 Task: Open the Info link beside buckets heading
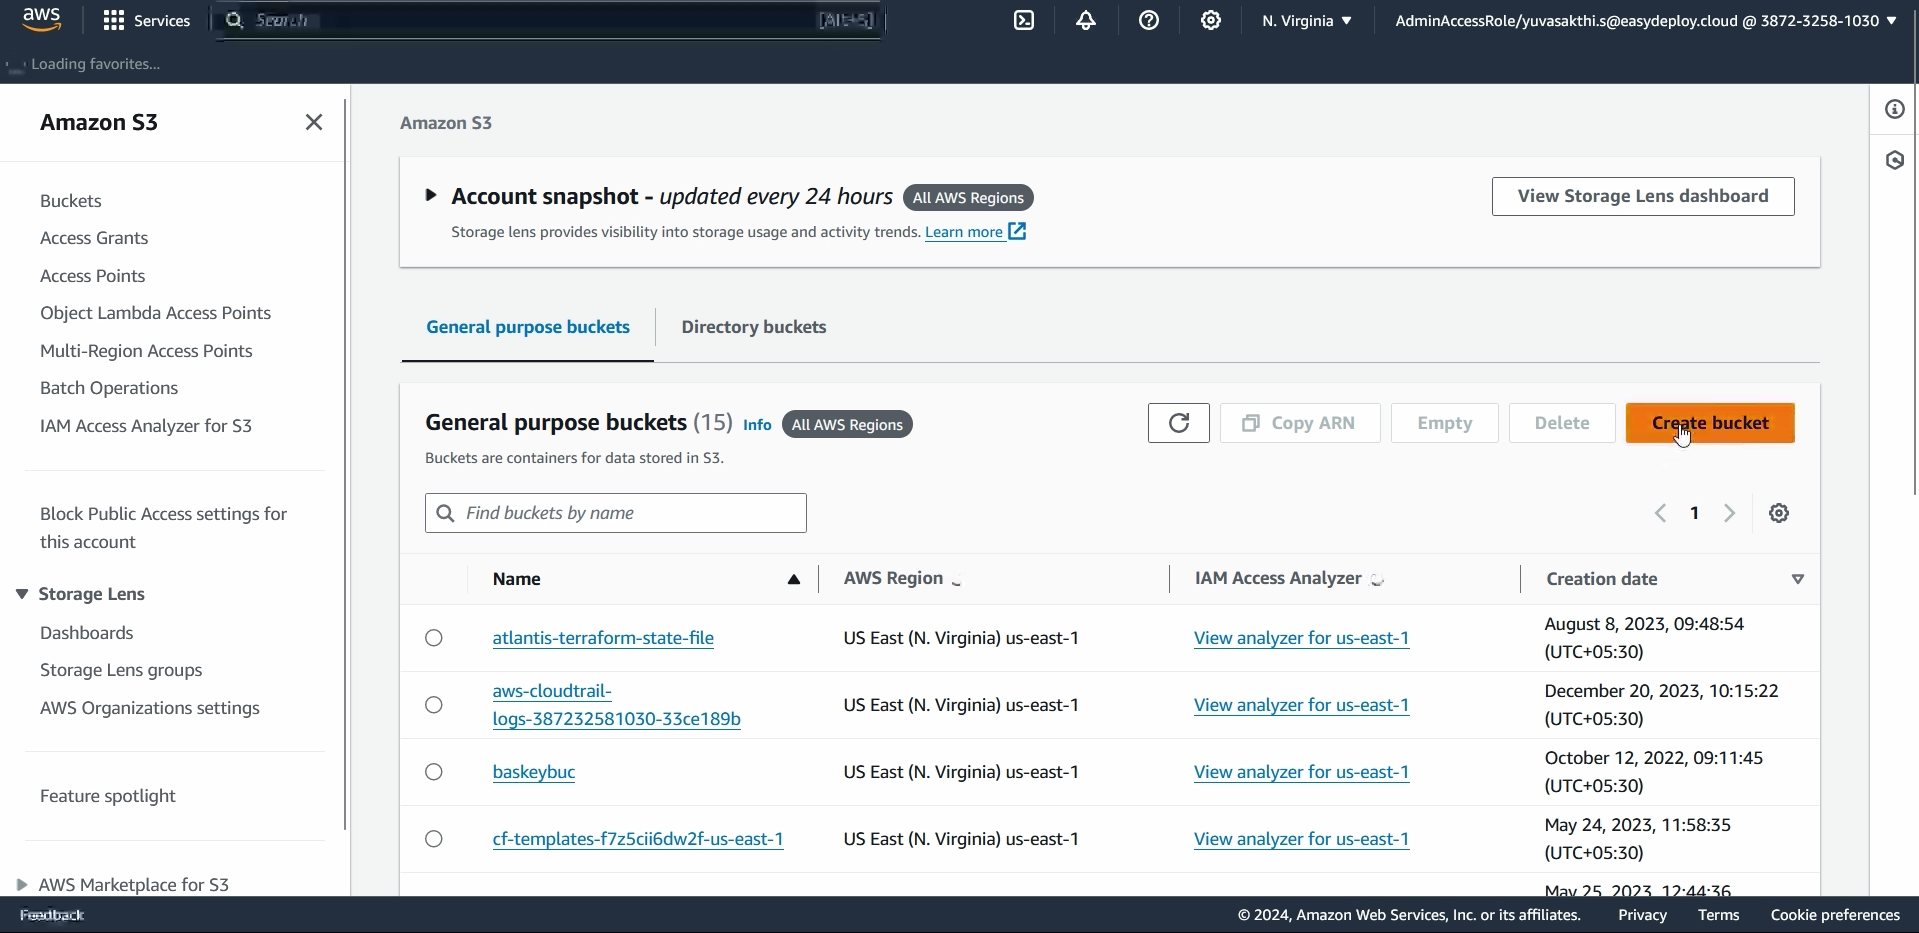(757, 425)
